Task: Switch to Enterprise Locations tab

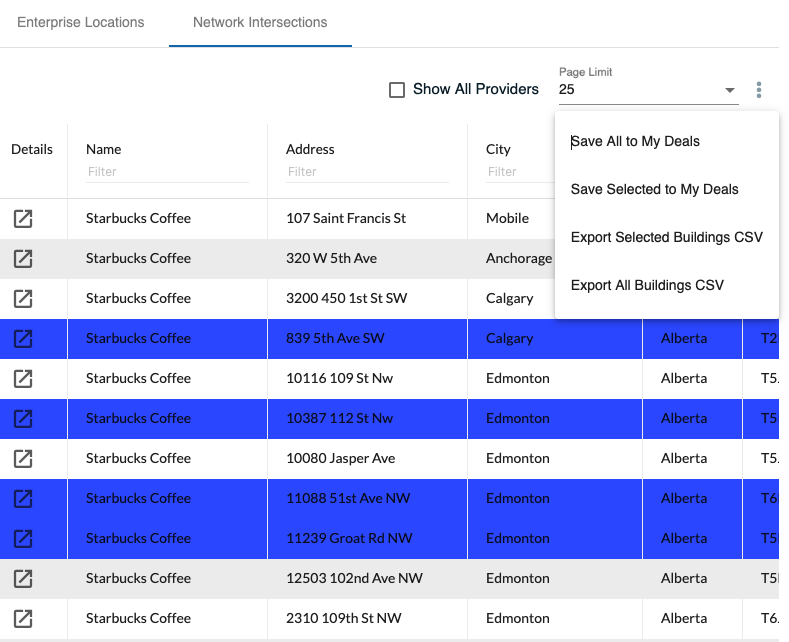Action: coord(81,22)
